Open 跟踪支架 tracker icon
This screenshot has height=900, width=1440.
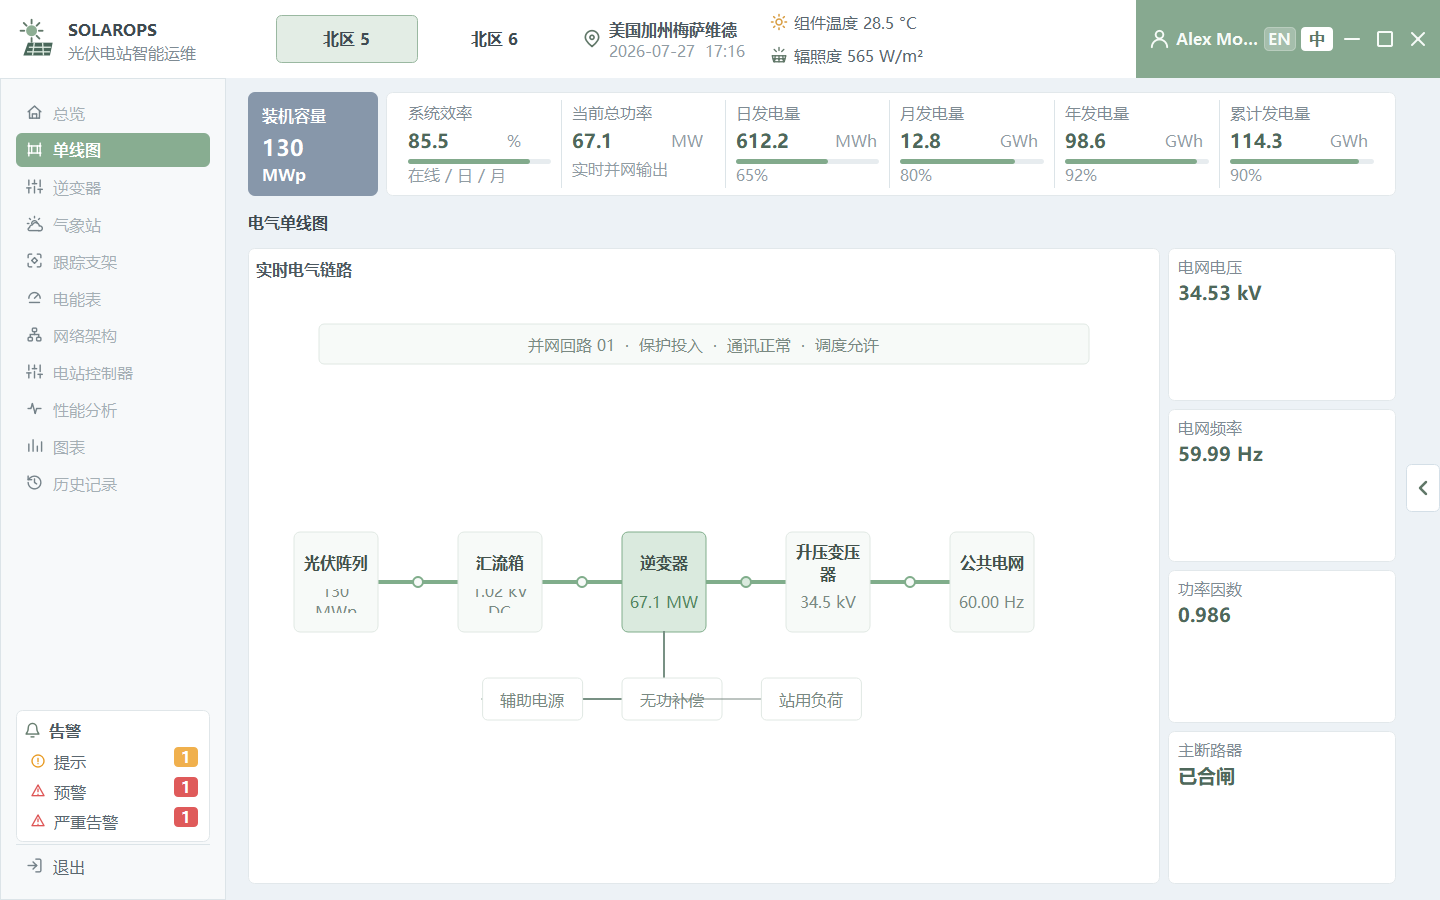pyautogui.click(x=35, y=261)
